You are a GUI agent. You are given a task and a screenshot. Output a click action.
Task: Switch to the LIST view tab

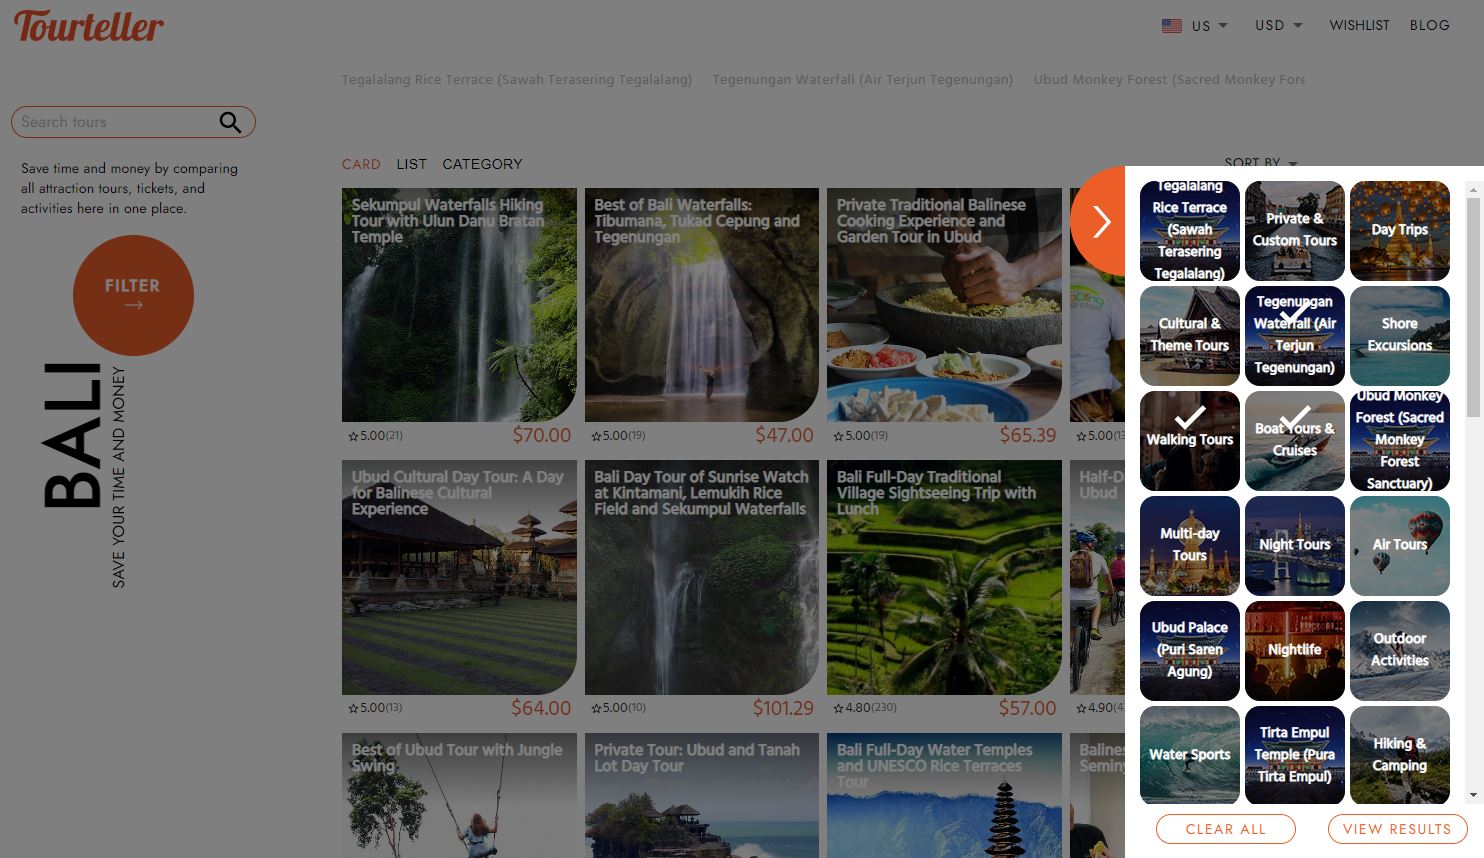tap(411, 164)
